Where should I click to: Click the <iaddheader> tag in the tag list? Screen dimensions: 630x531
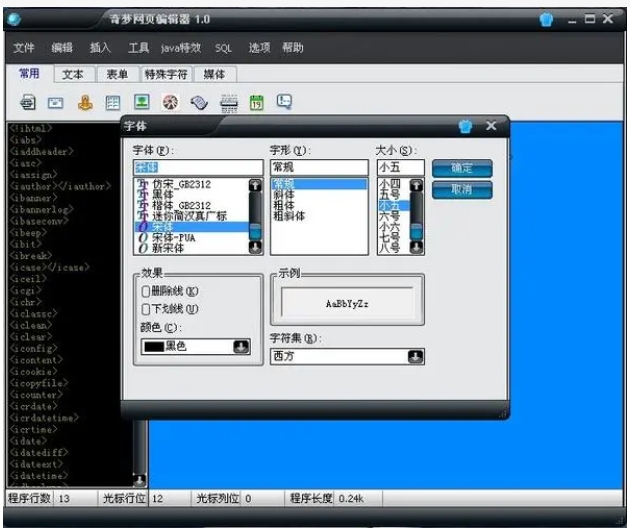[x=41, y=151]
